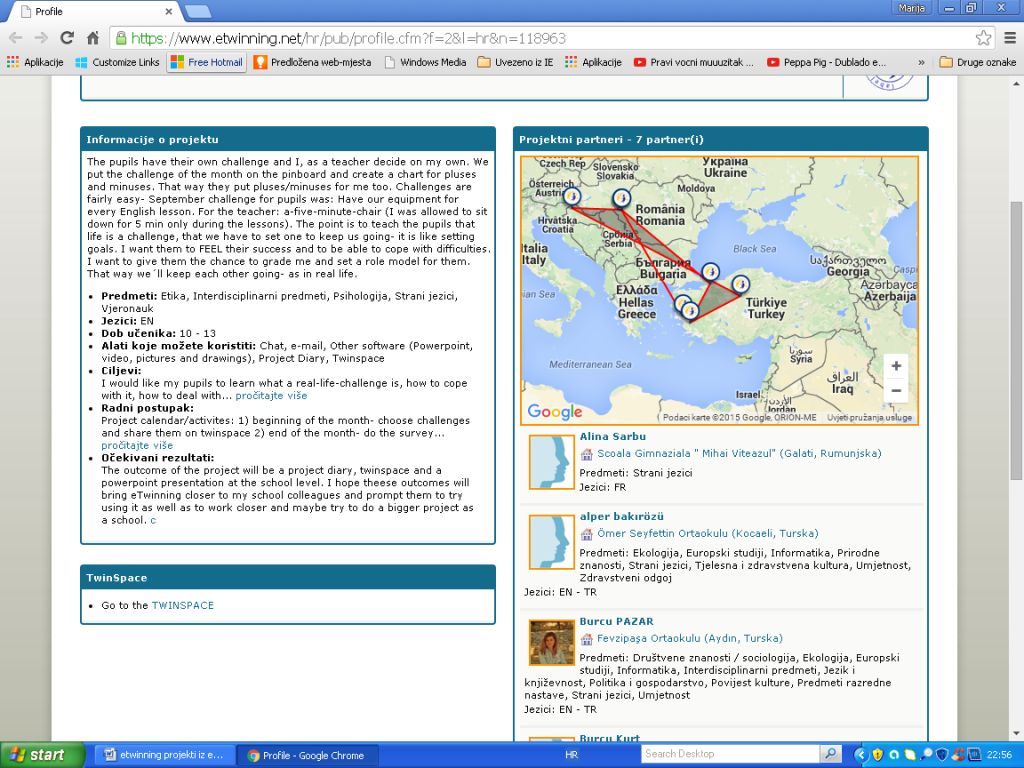Click the desktop search magnifier button

[830, 754]
